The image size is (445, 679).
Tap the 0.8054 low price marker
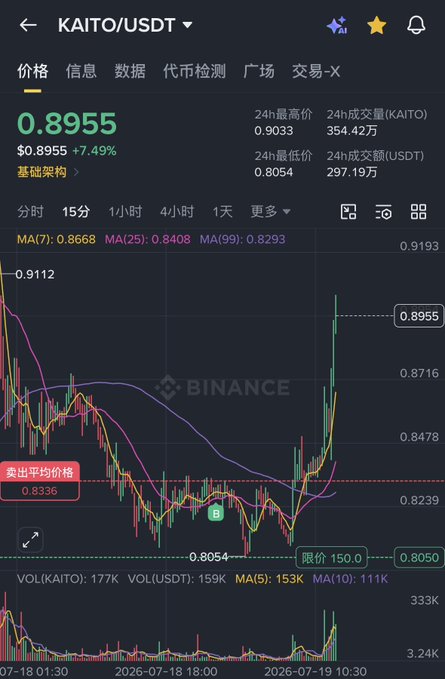click(x=209, y=557)
